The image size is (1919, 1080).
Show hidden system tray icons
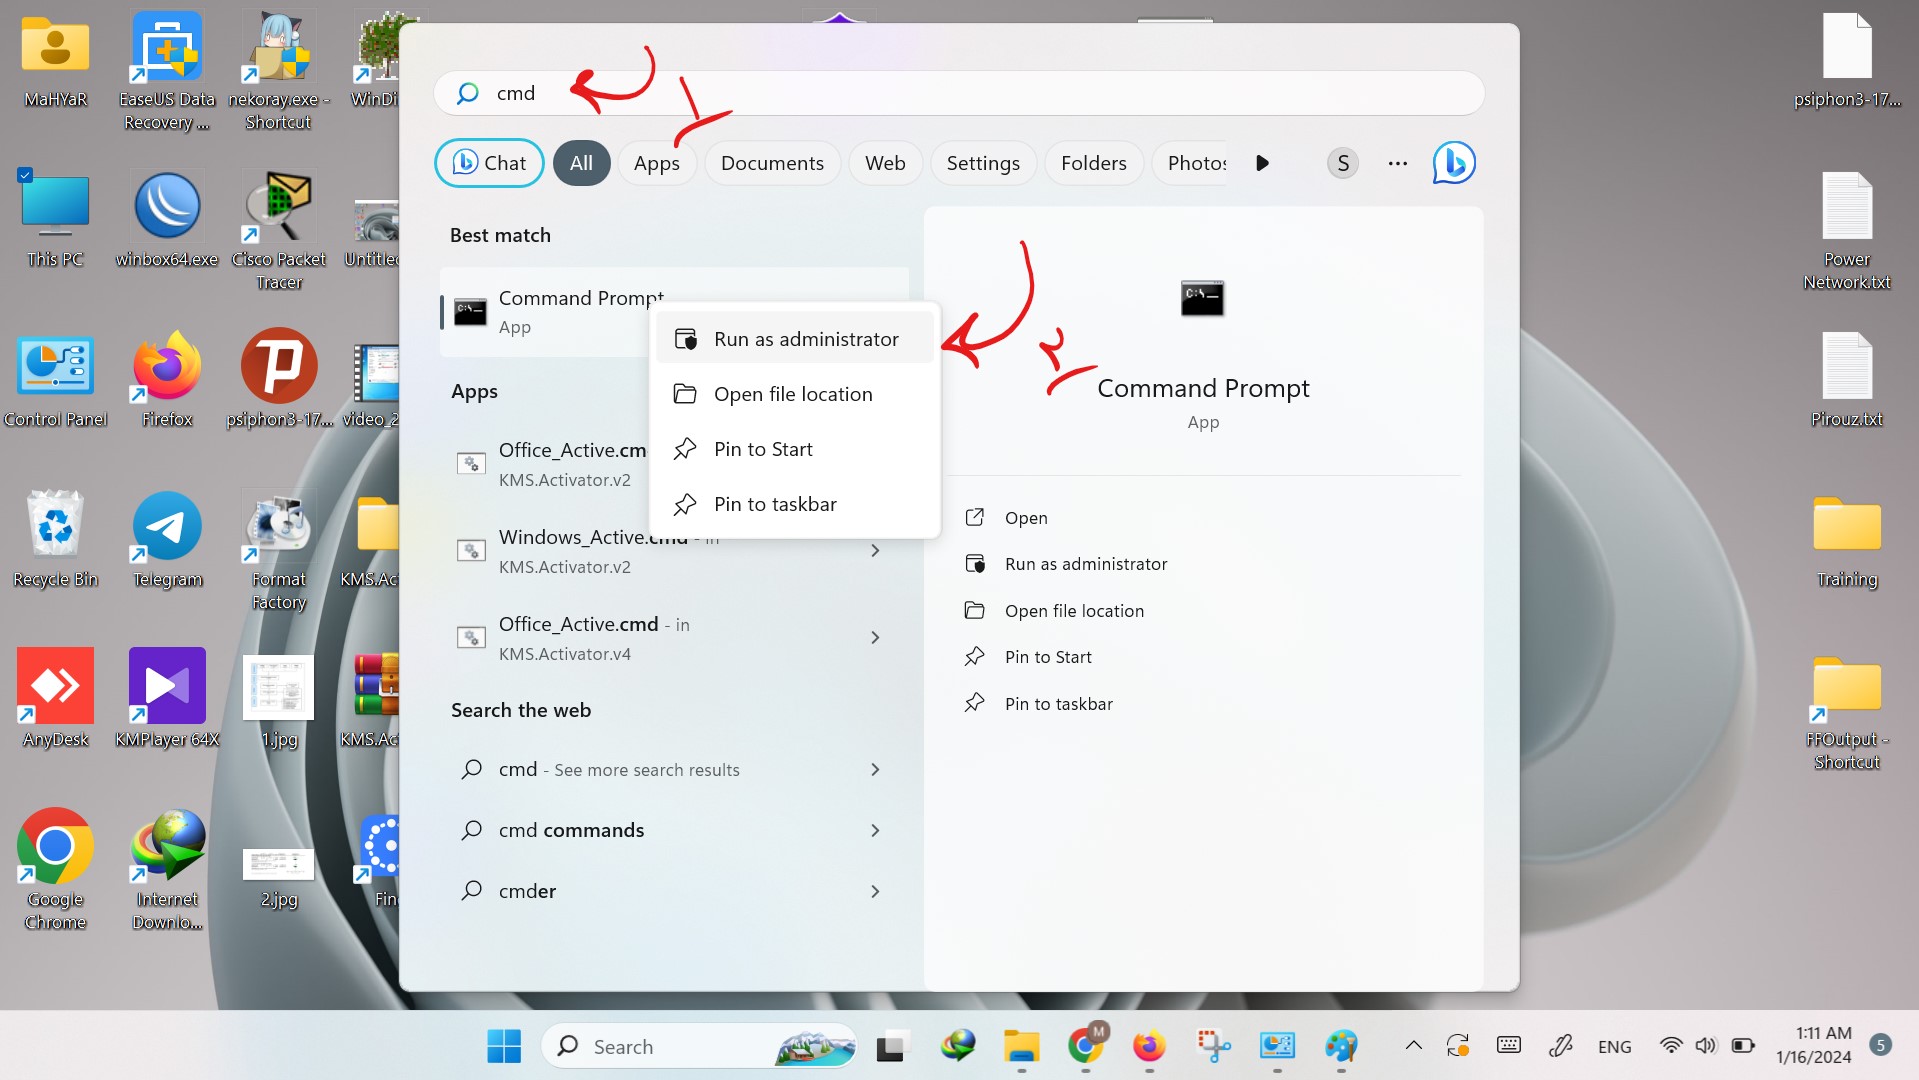point(1413,1046)
